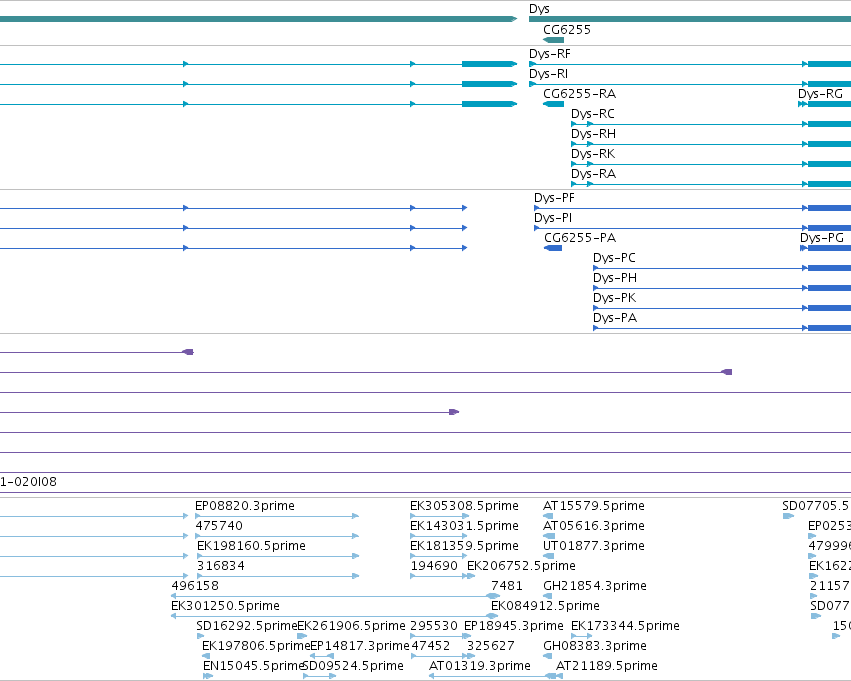Click the Dys-RA transcript label
Viewport: 851px width, 681px height.
[x=593, y=174]
